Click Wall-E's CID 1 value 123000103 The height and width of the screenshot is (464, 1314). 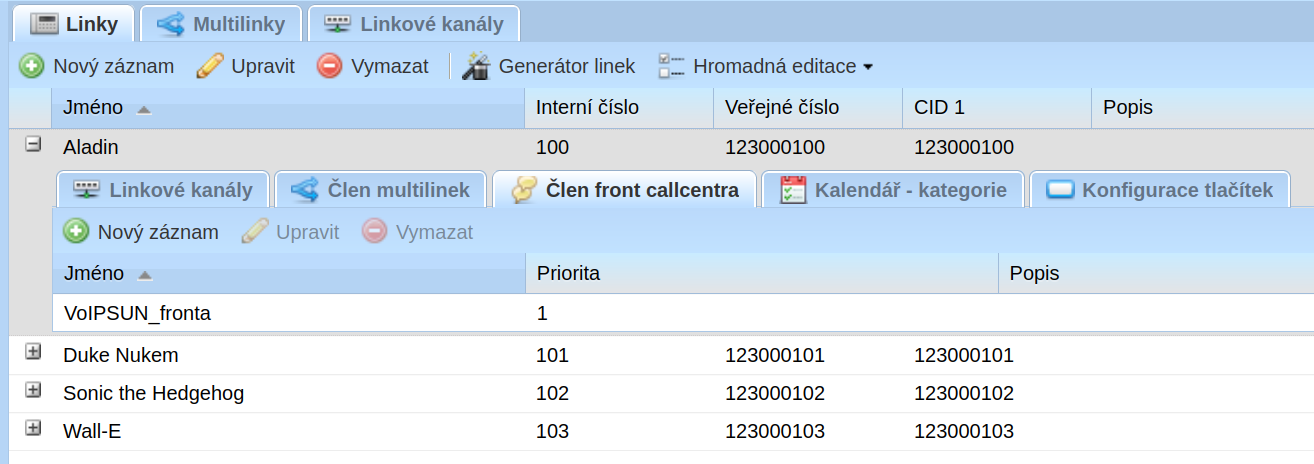964,431
